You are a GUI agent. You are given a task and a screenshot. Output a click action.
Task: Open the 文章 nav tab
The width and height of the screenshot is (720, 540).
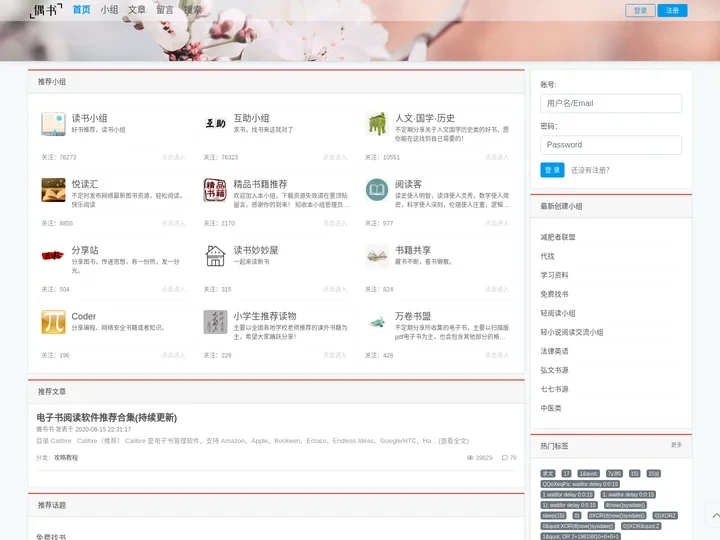tap(137, 10)
